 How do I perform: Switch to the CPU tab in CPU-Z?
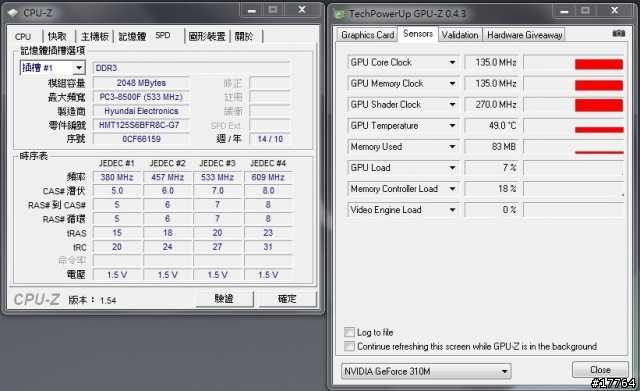(25, 37)
